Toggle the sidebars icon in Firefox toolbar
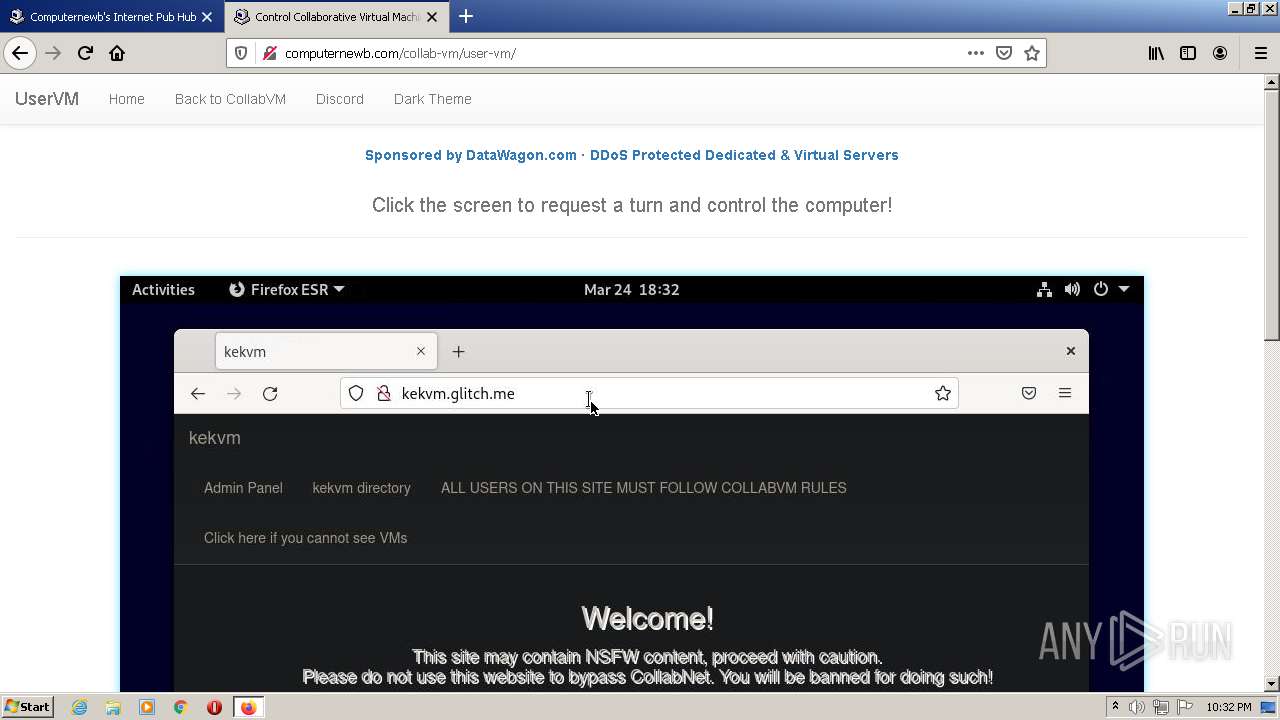The image size is (1280, 720). click(1188, 53)
